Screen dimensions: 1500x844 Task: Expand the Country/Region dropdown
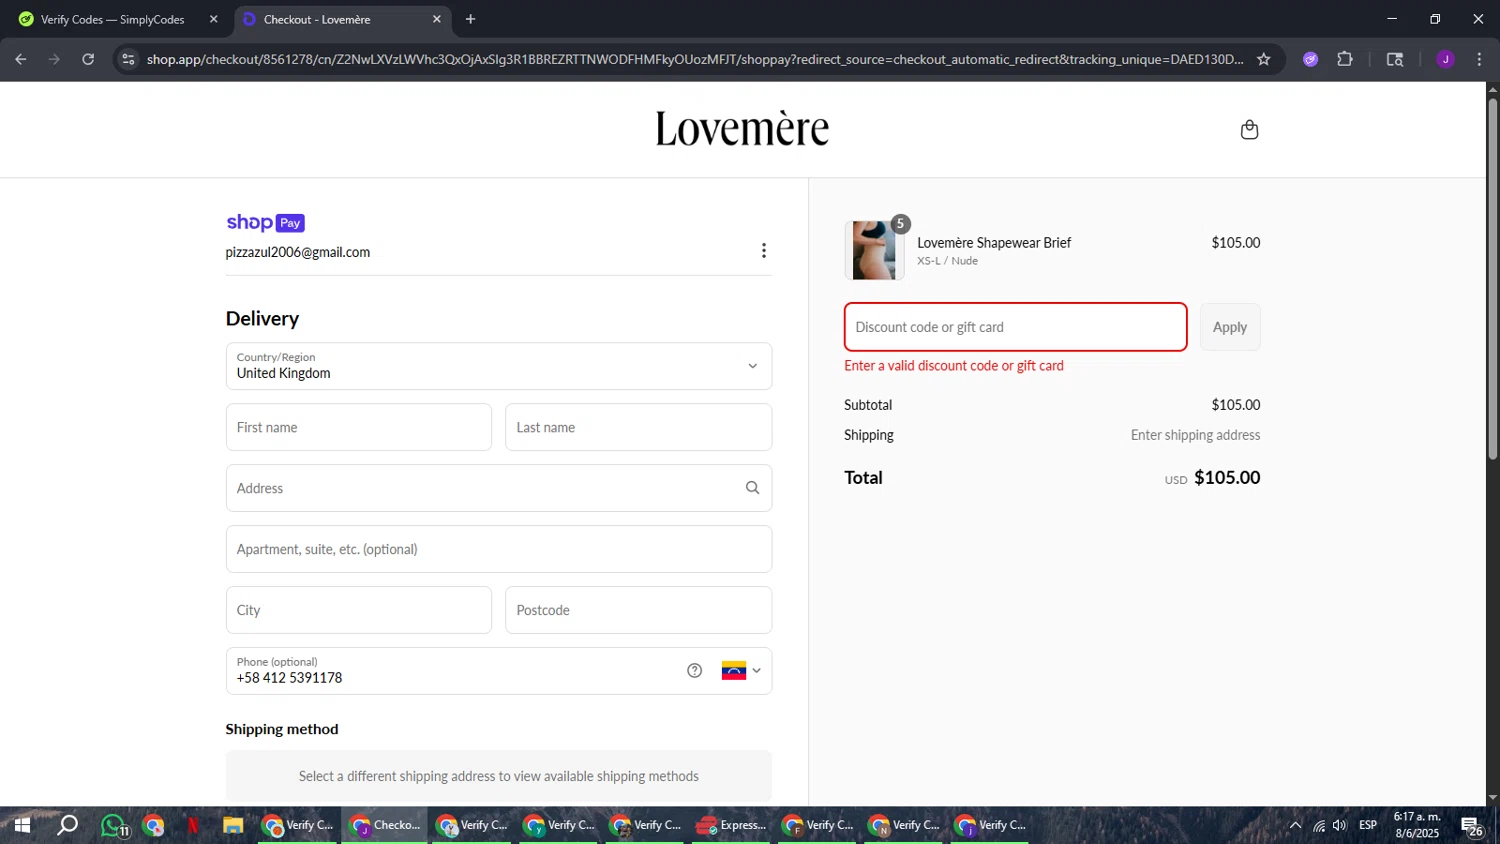click(499, 366)
